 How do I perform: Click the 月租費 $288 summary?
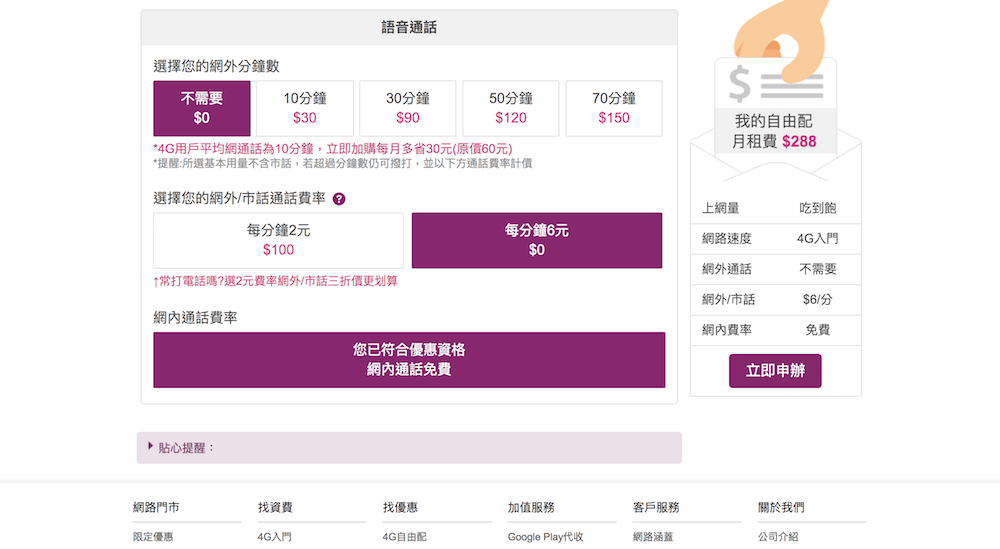(x=775, y=141)
